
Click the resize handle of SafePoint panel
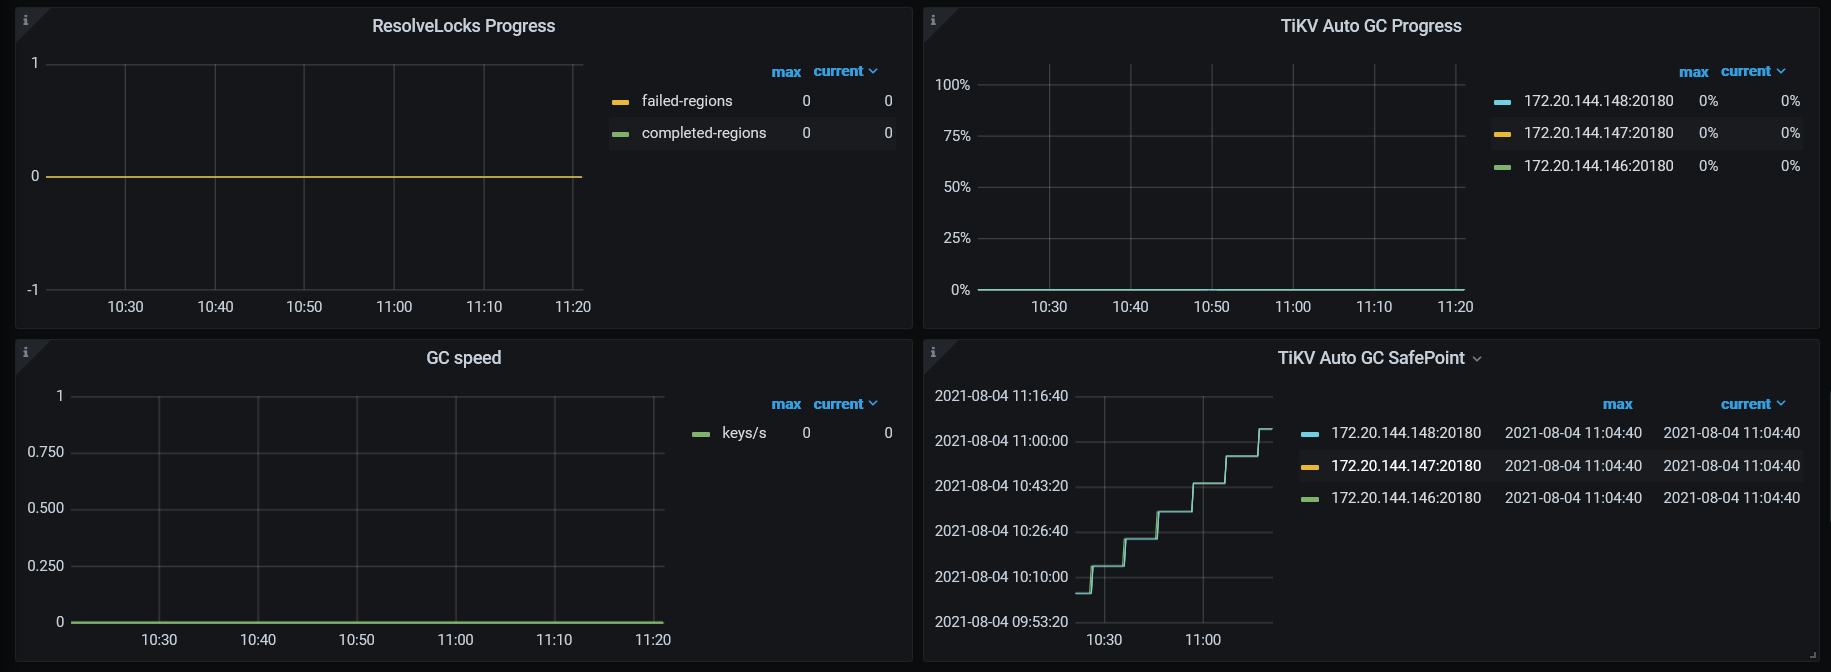pos(1812,655)
